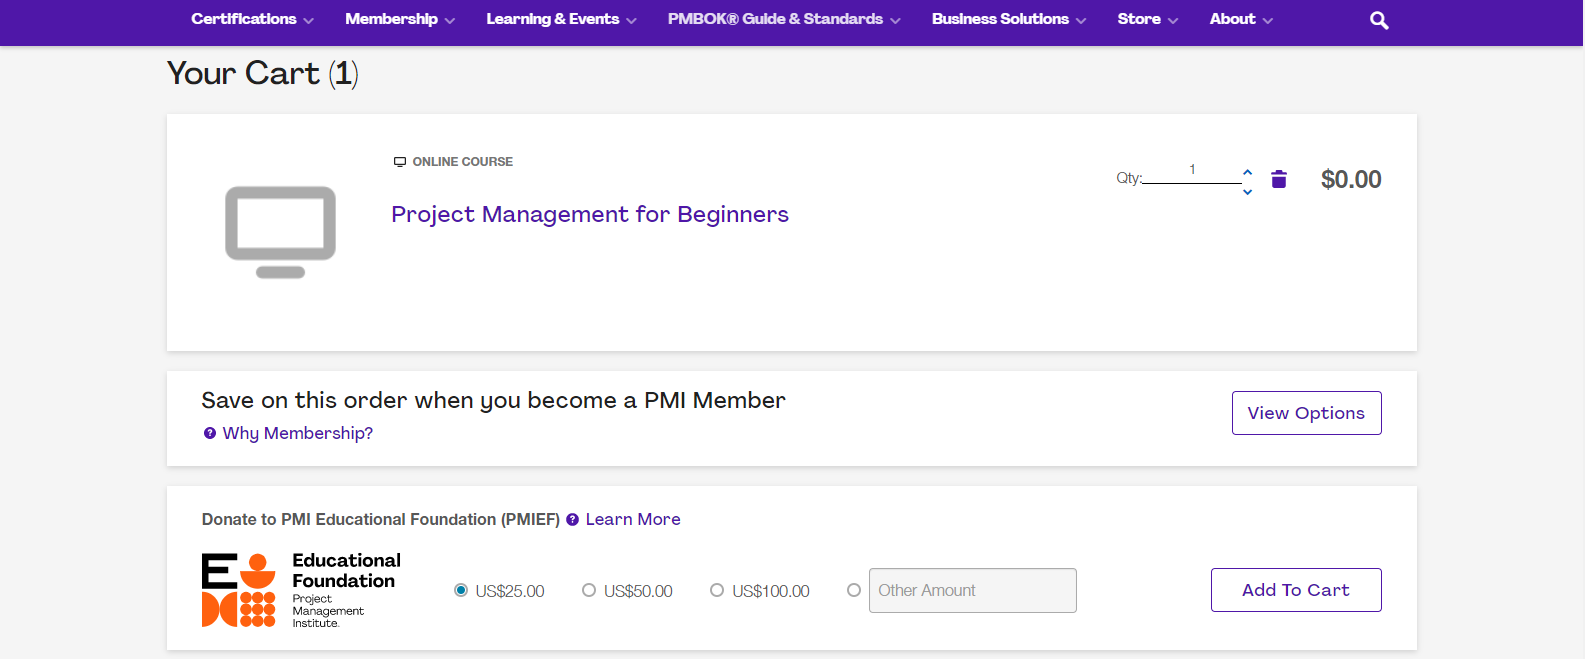Image resolution: width=1585 pixels, height=659 pixels.
Task: Delete course with trash icon
Action: click(1278, 179)
